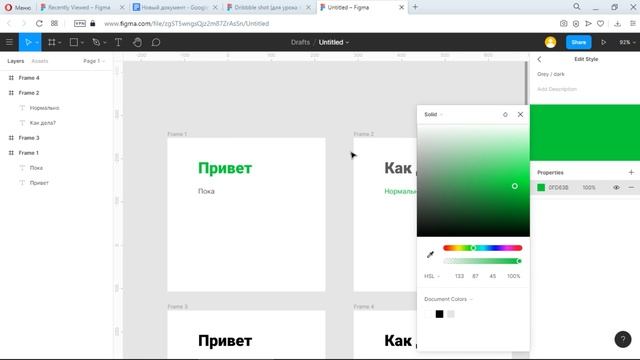Viewport: 640px width, 360px height.
Task: Adjust the hue slider handle
Action: (473, 248)
